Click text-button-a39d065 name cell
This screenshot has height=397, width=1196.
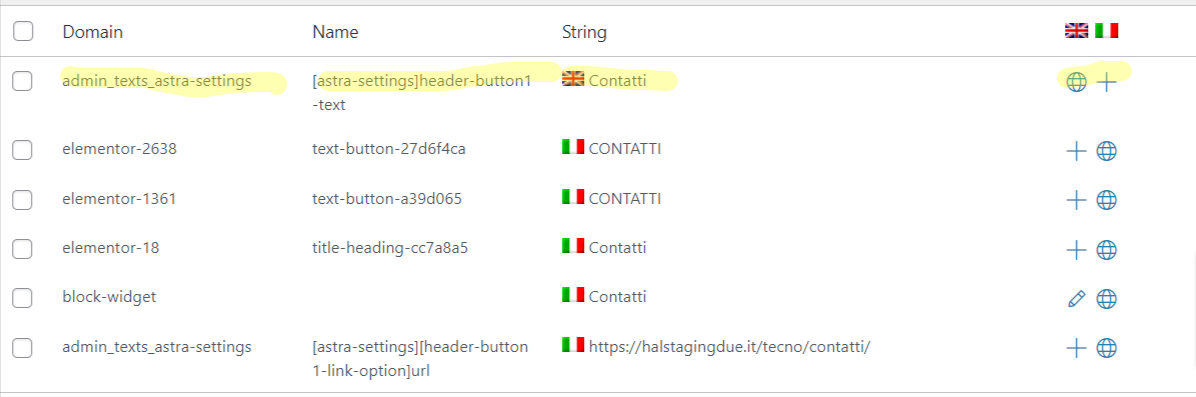point(387,199)
